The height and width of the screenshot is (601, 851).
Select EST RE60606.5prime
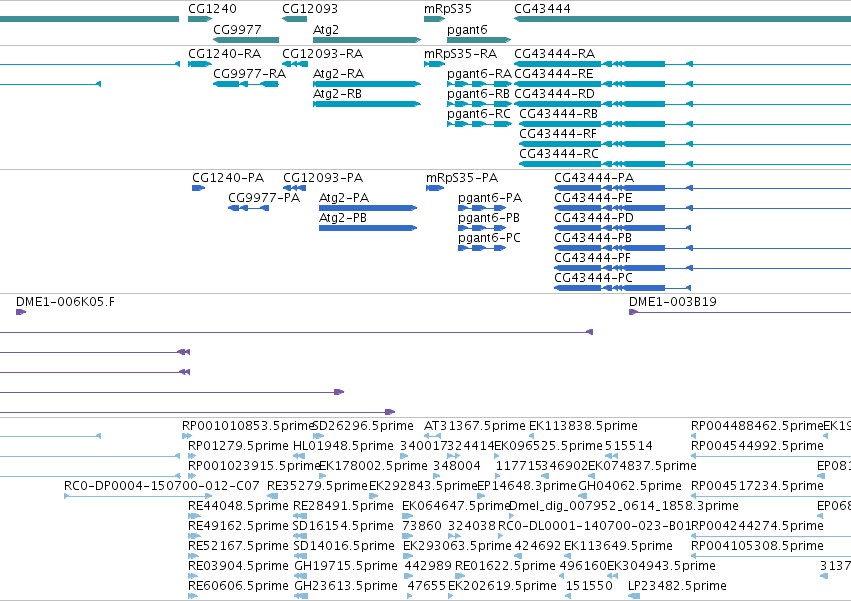(x=193, y=596)
